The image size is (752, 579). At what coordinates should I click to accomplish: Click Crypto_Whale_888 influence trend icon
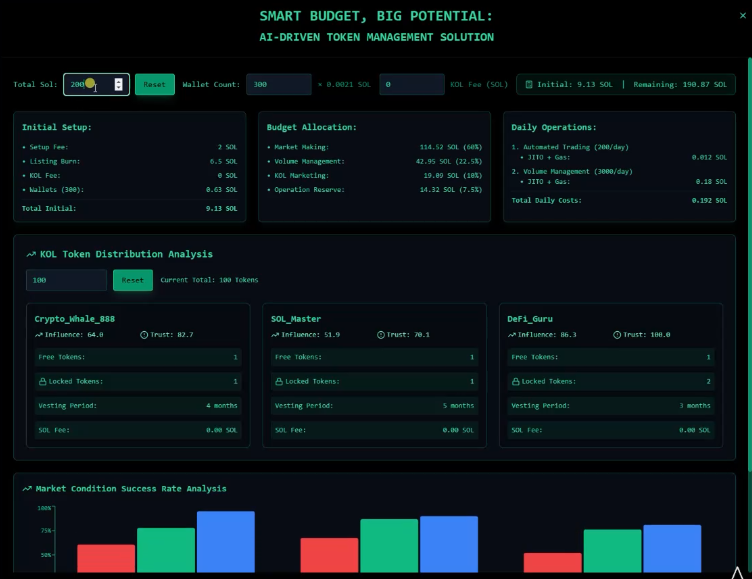(39, 335)
